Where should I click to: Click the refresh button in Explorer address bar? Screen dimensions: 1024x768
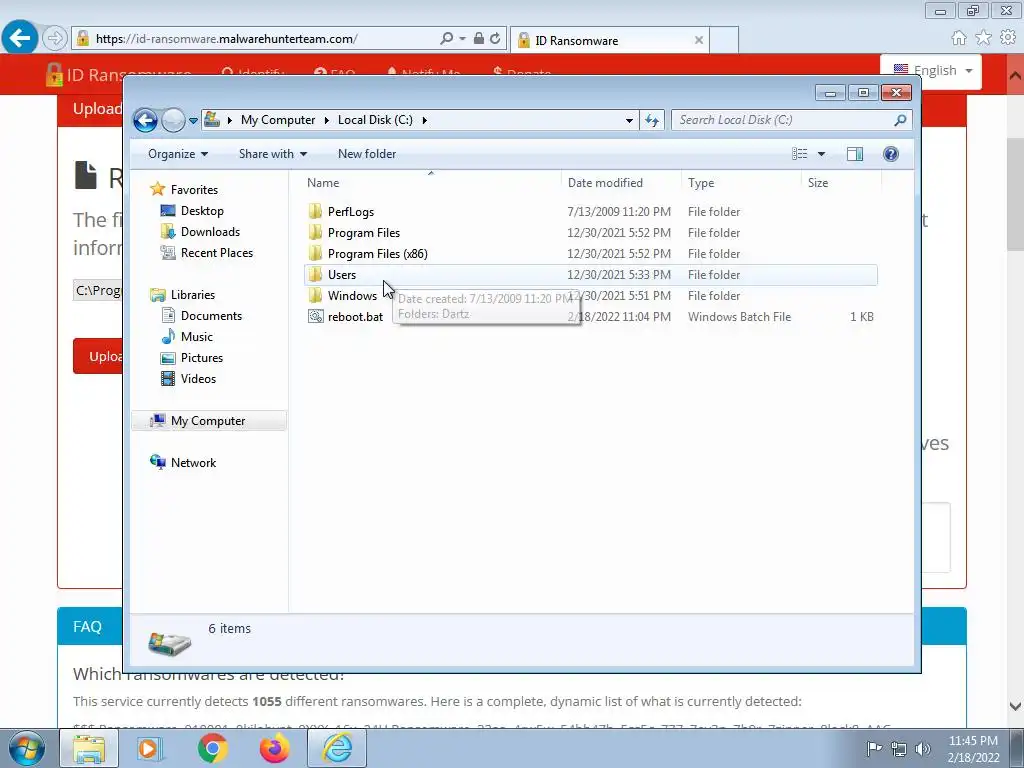tap(652, 120)
